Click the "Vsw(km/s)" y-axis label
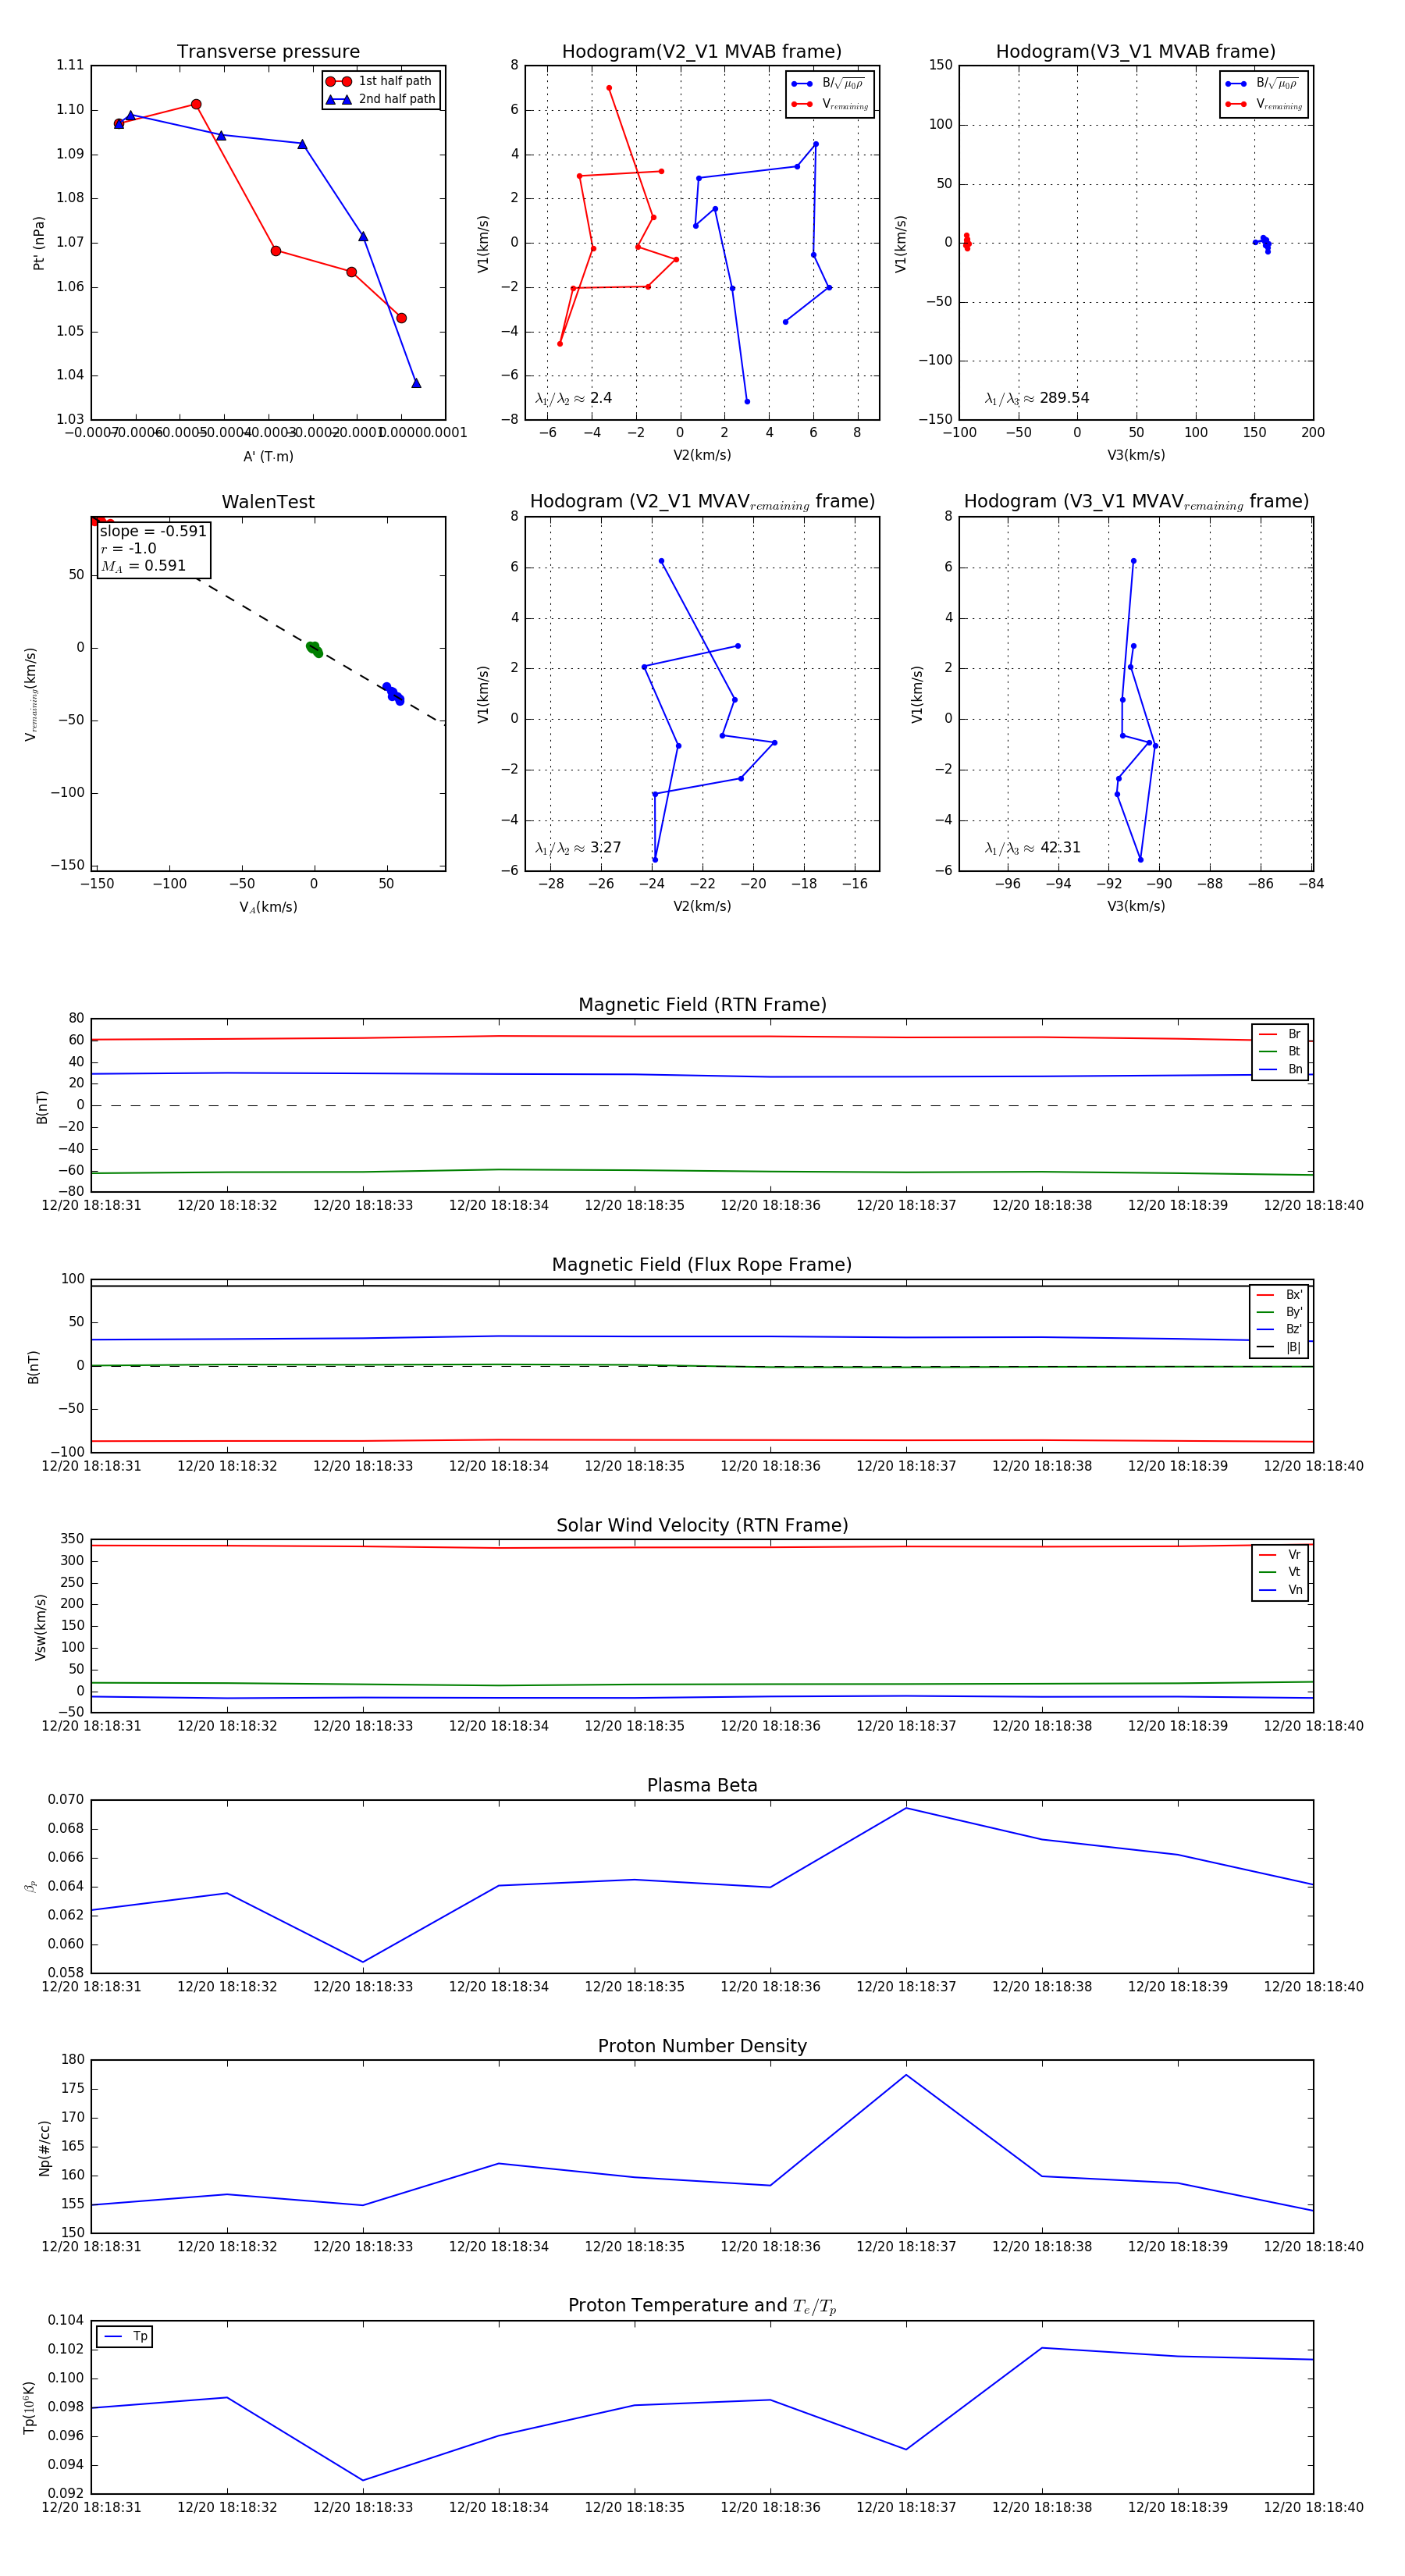Viewport: 1405px width, 2576px height. click(40, 1627)
